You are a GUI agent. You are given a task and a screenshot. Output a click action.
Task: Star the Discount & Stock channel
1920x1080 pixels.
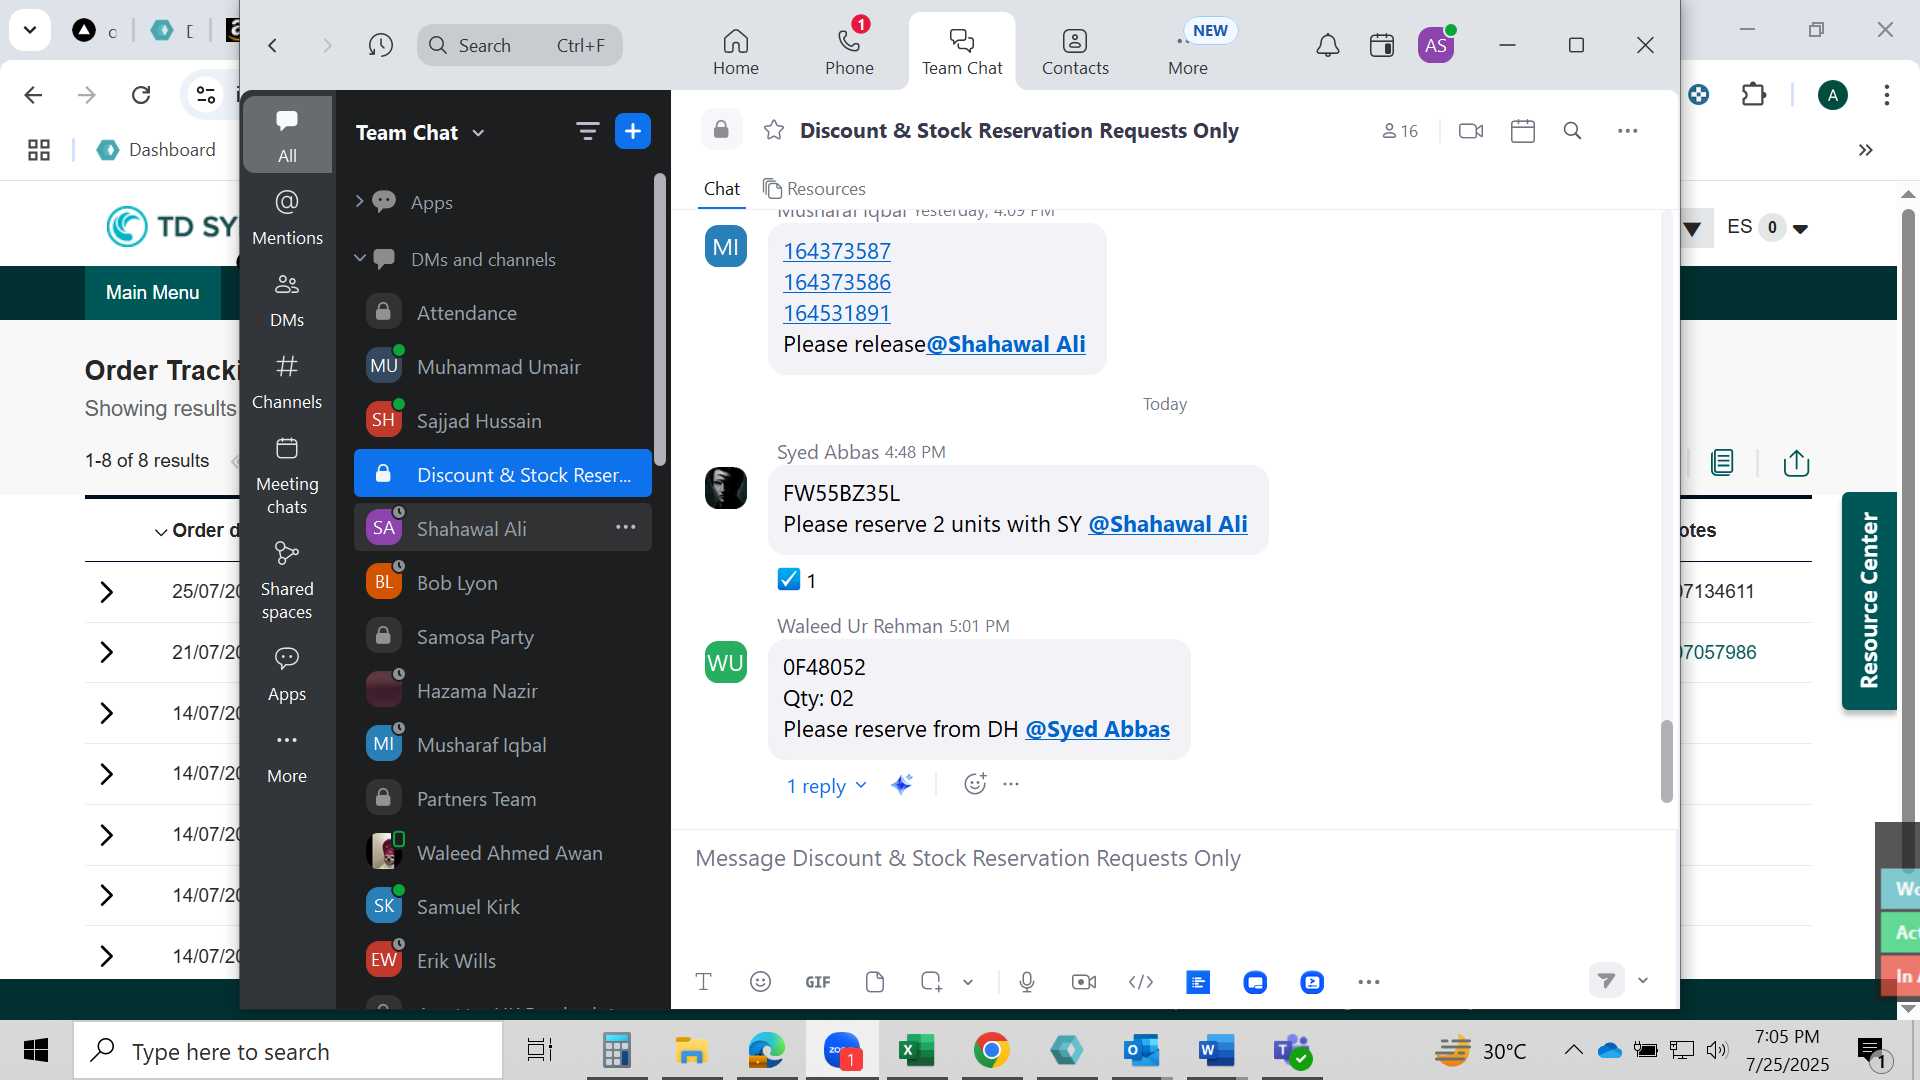[x=773, y=130]
